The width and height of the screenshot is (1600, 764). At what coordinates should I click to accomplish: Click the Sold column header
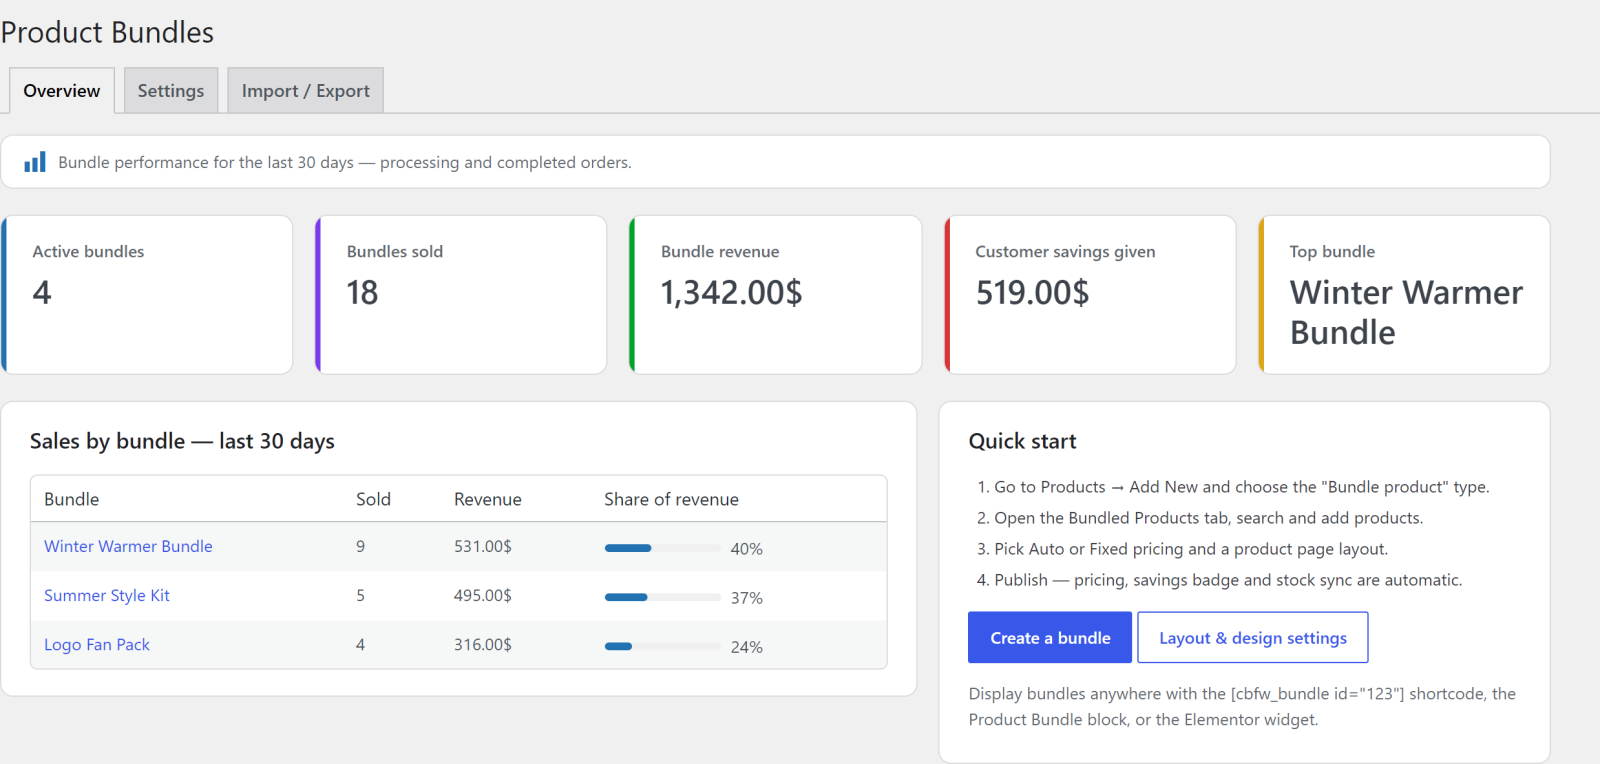(x=373, y=499)
